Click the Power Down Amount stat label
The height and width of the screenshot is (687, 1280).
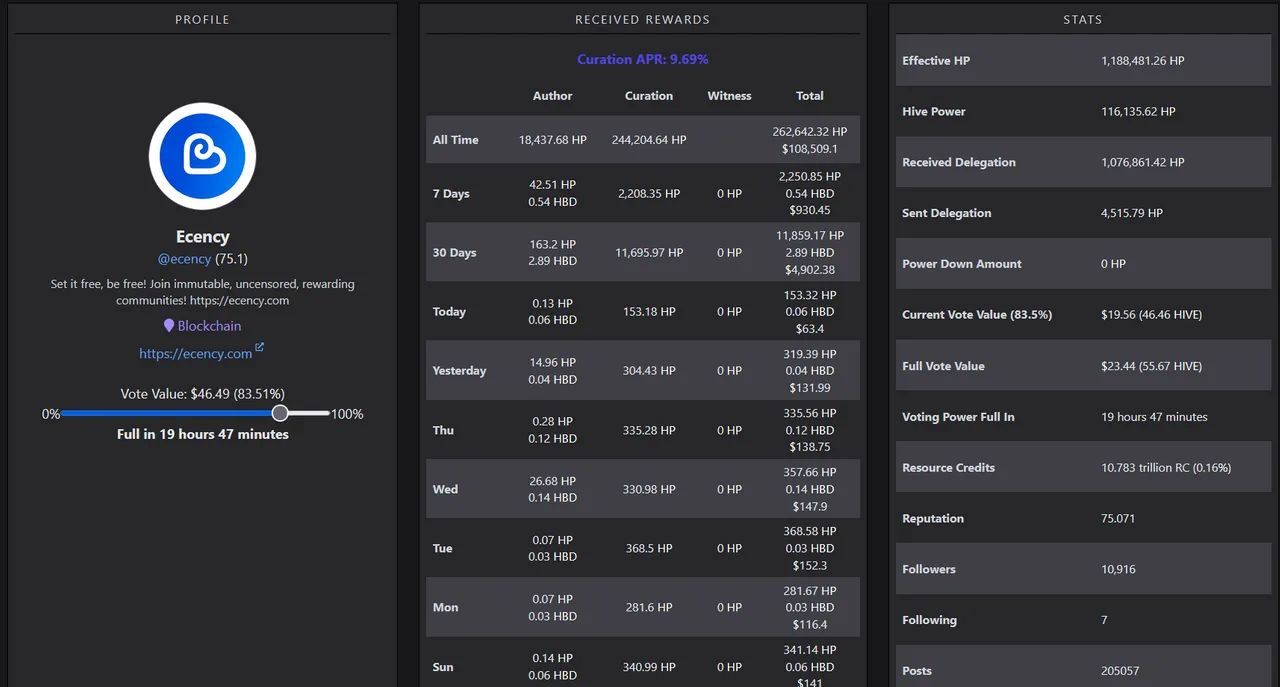[x=962, y=264]
